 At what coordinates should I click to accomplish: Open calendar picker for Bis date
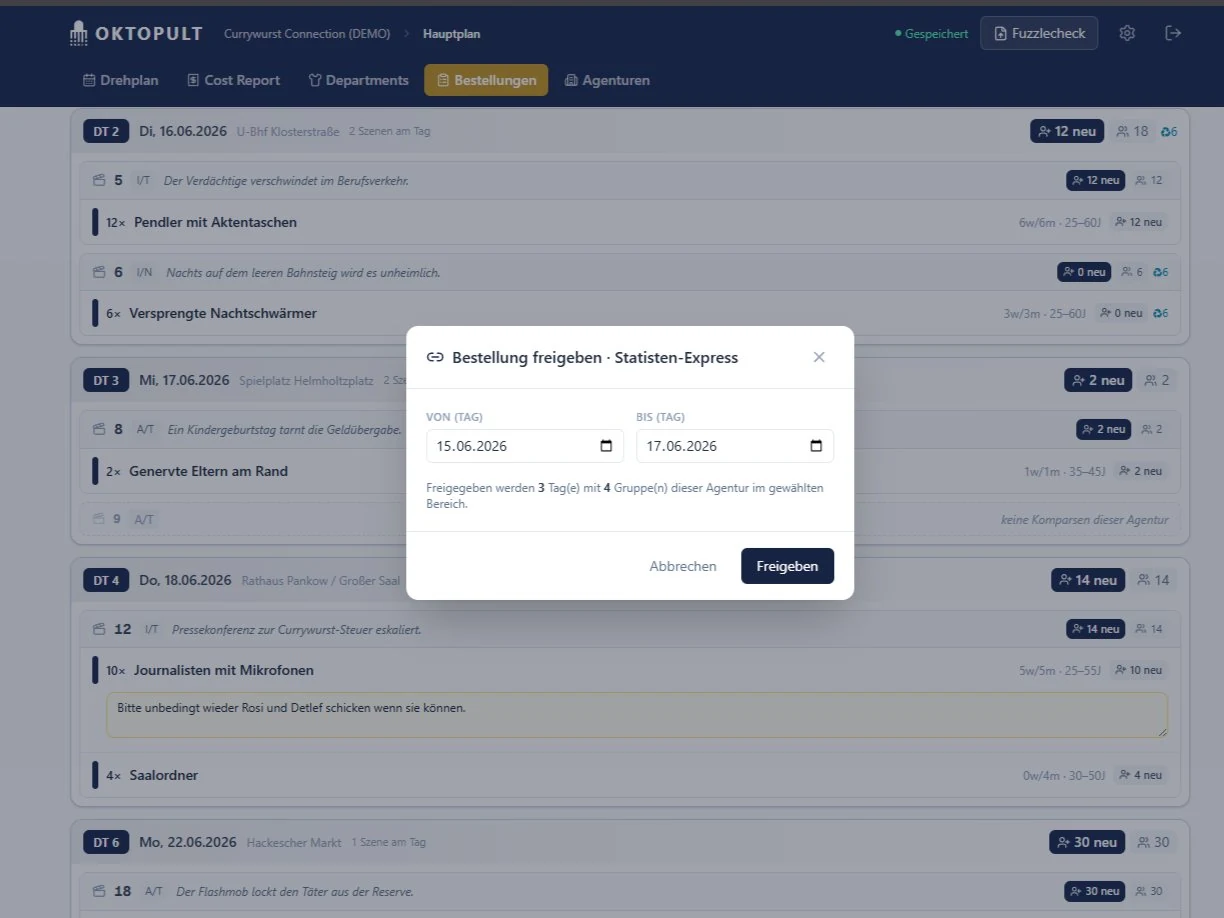click(x=816, y=446)
